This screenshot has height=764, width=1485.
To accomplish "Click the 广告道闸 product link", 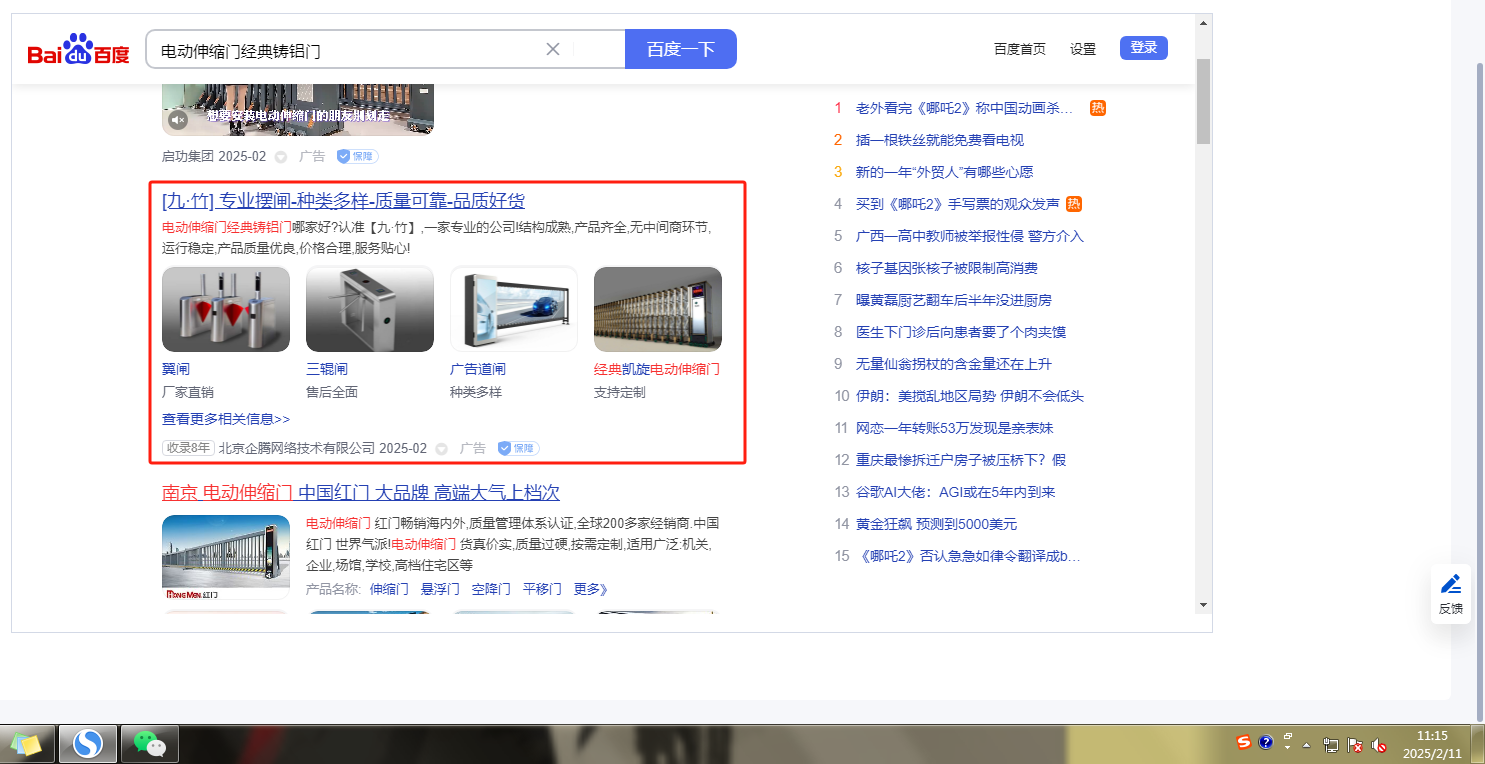I will click(x=478, y=369).
